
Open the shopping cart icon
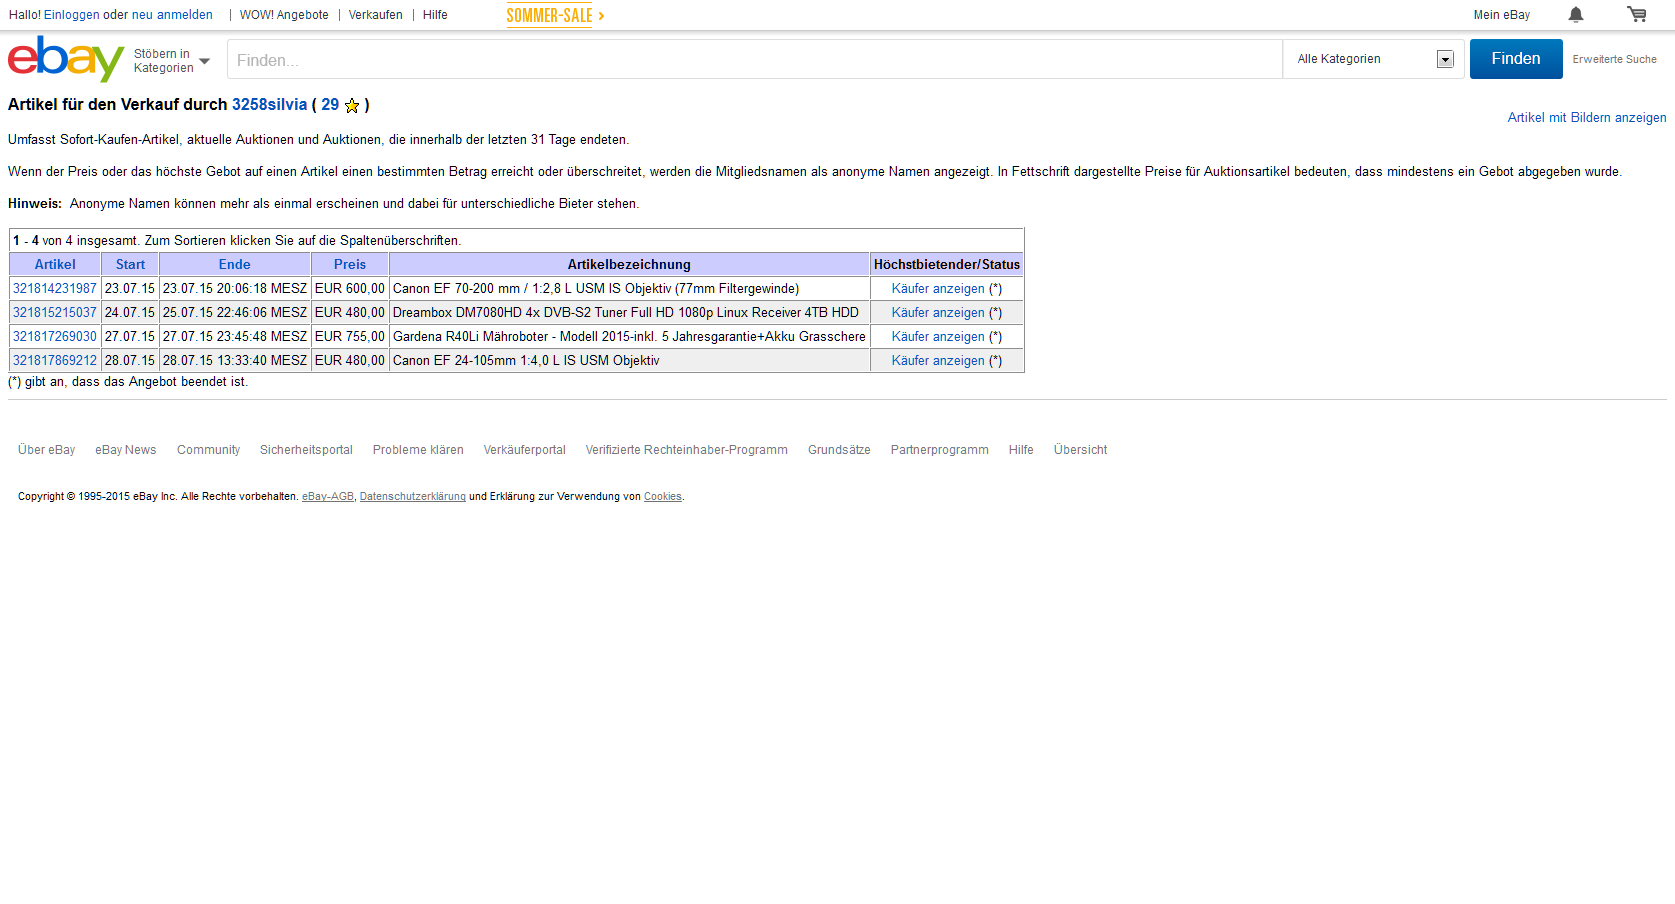(1637, 14)
